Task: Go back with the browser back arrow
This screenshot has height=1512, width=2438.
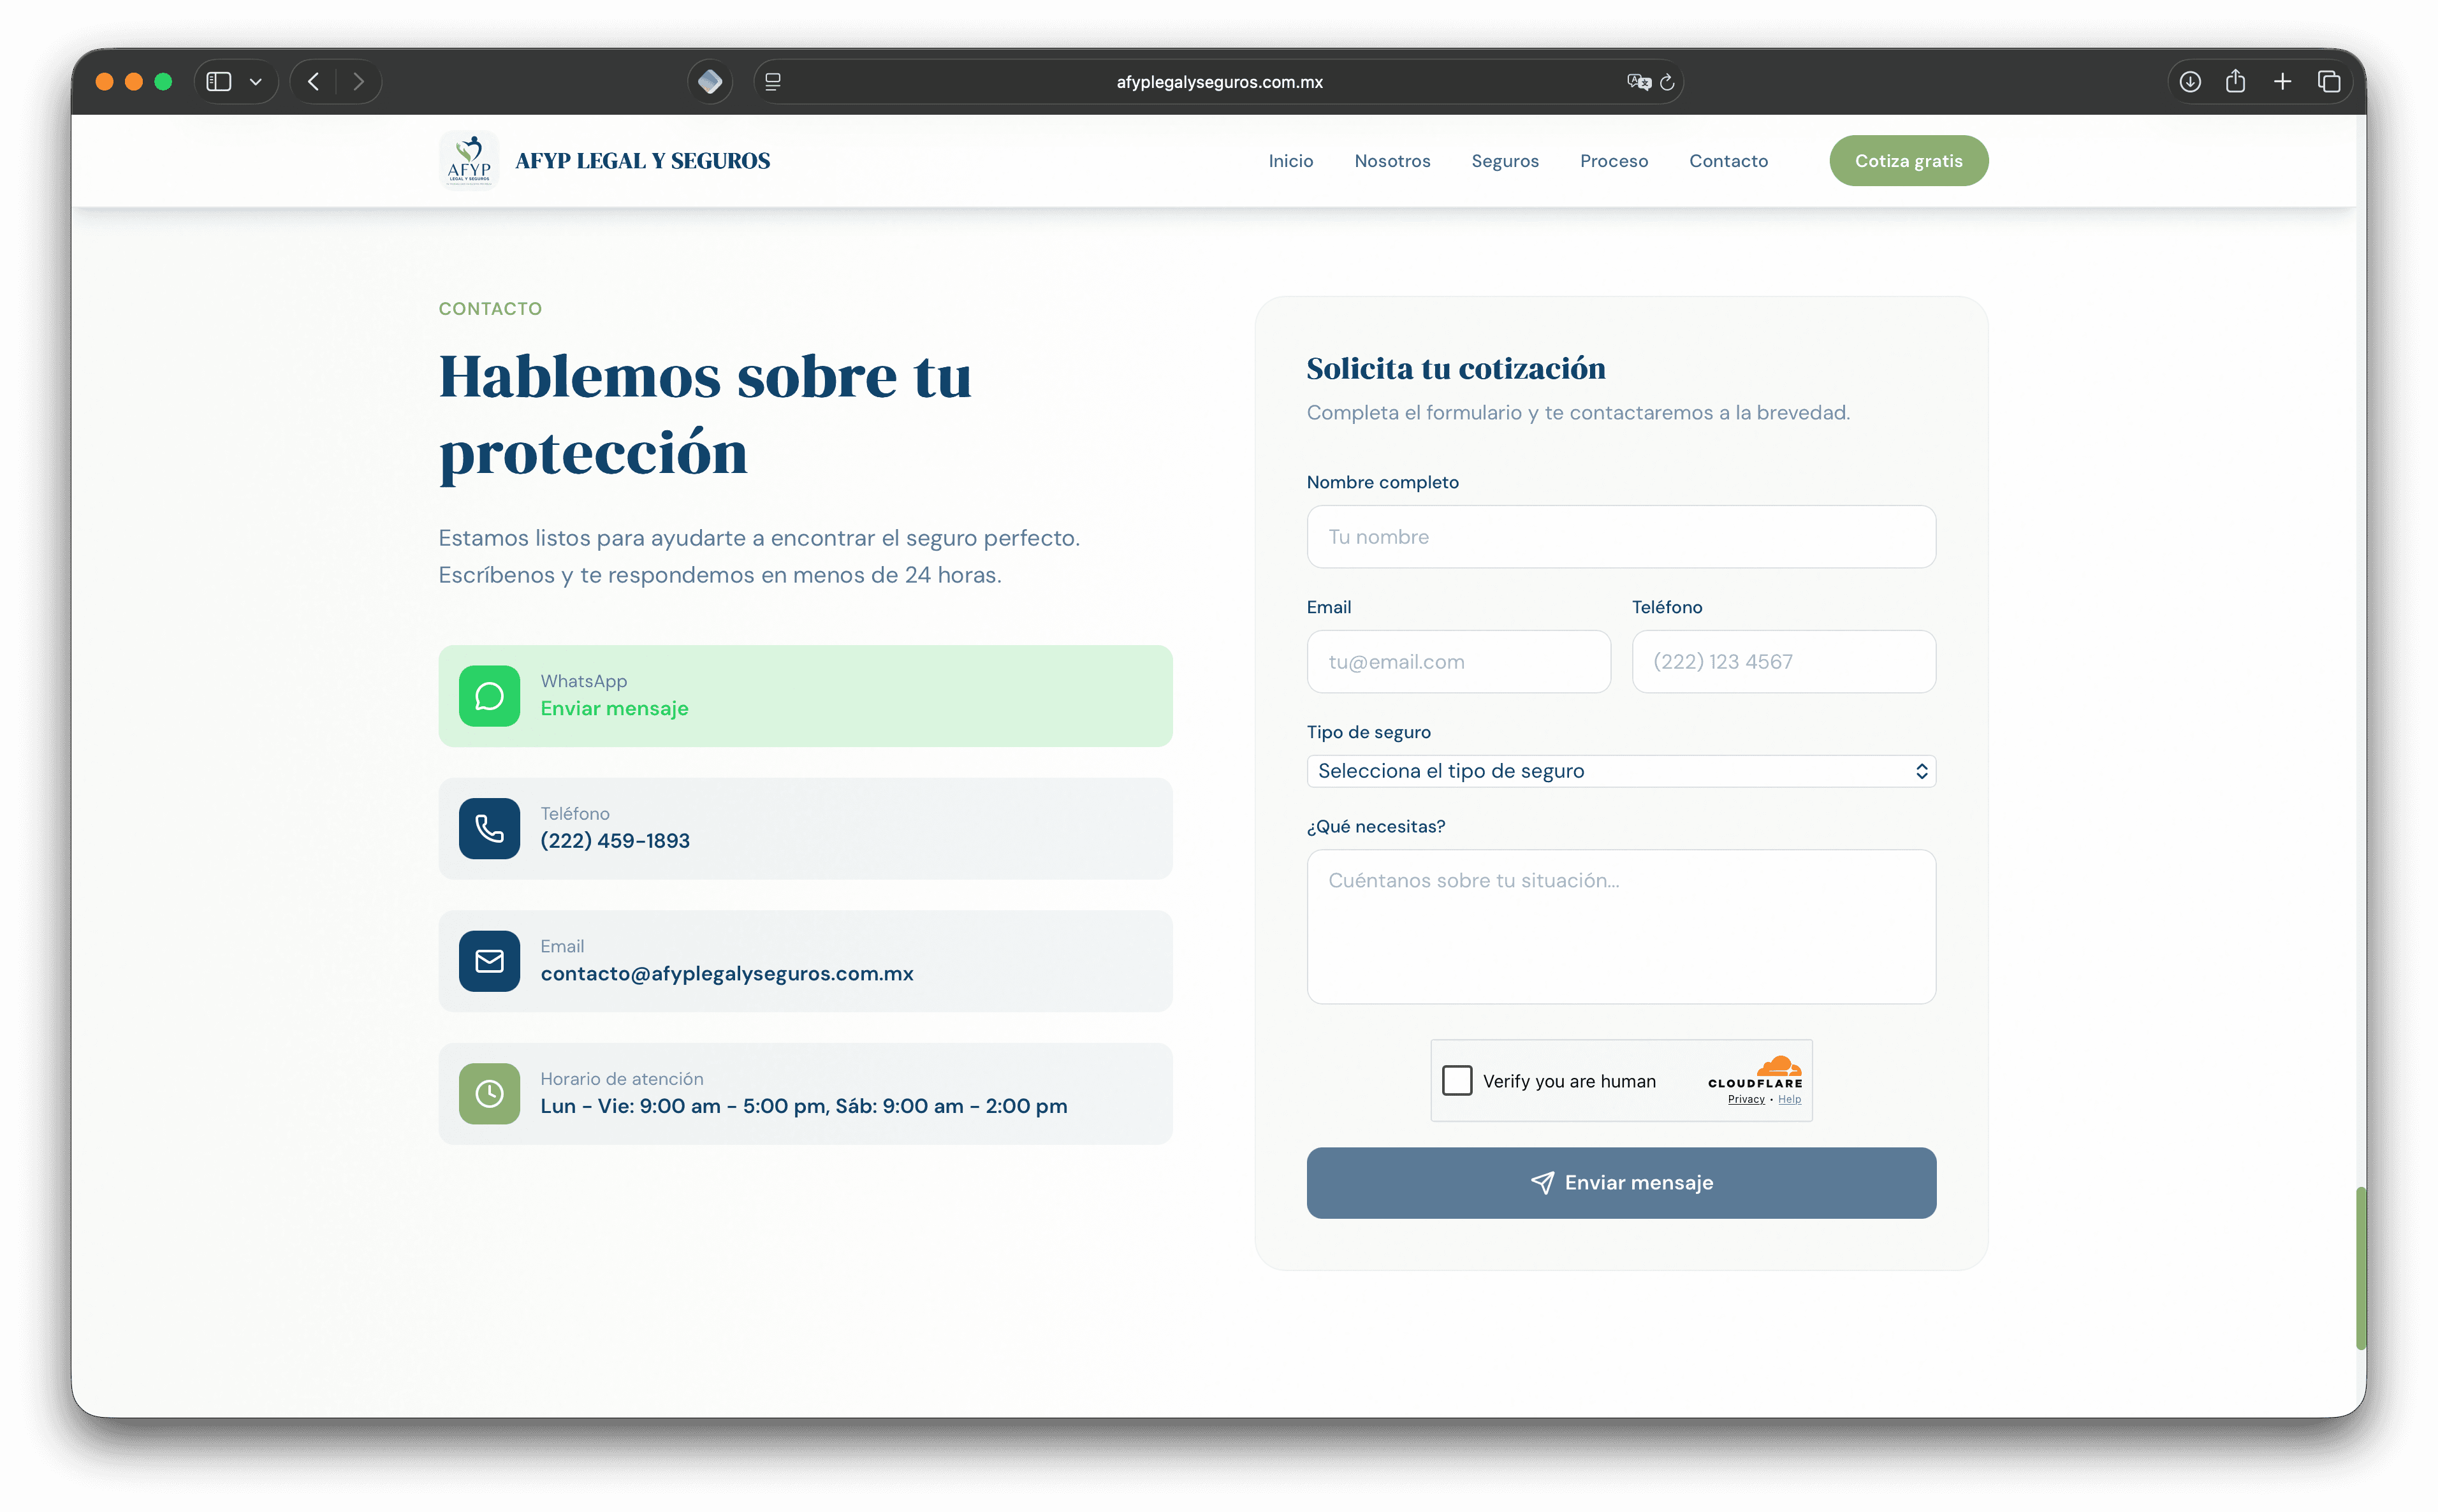Action: point(313,82)
